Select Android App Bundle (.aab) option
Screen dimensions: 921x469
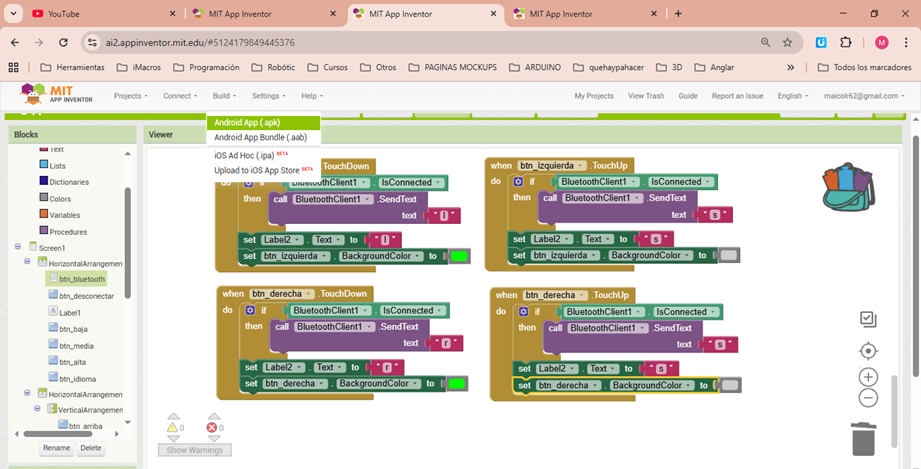point(260,138)
